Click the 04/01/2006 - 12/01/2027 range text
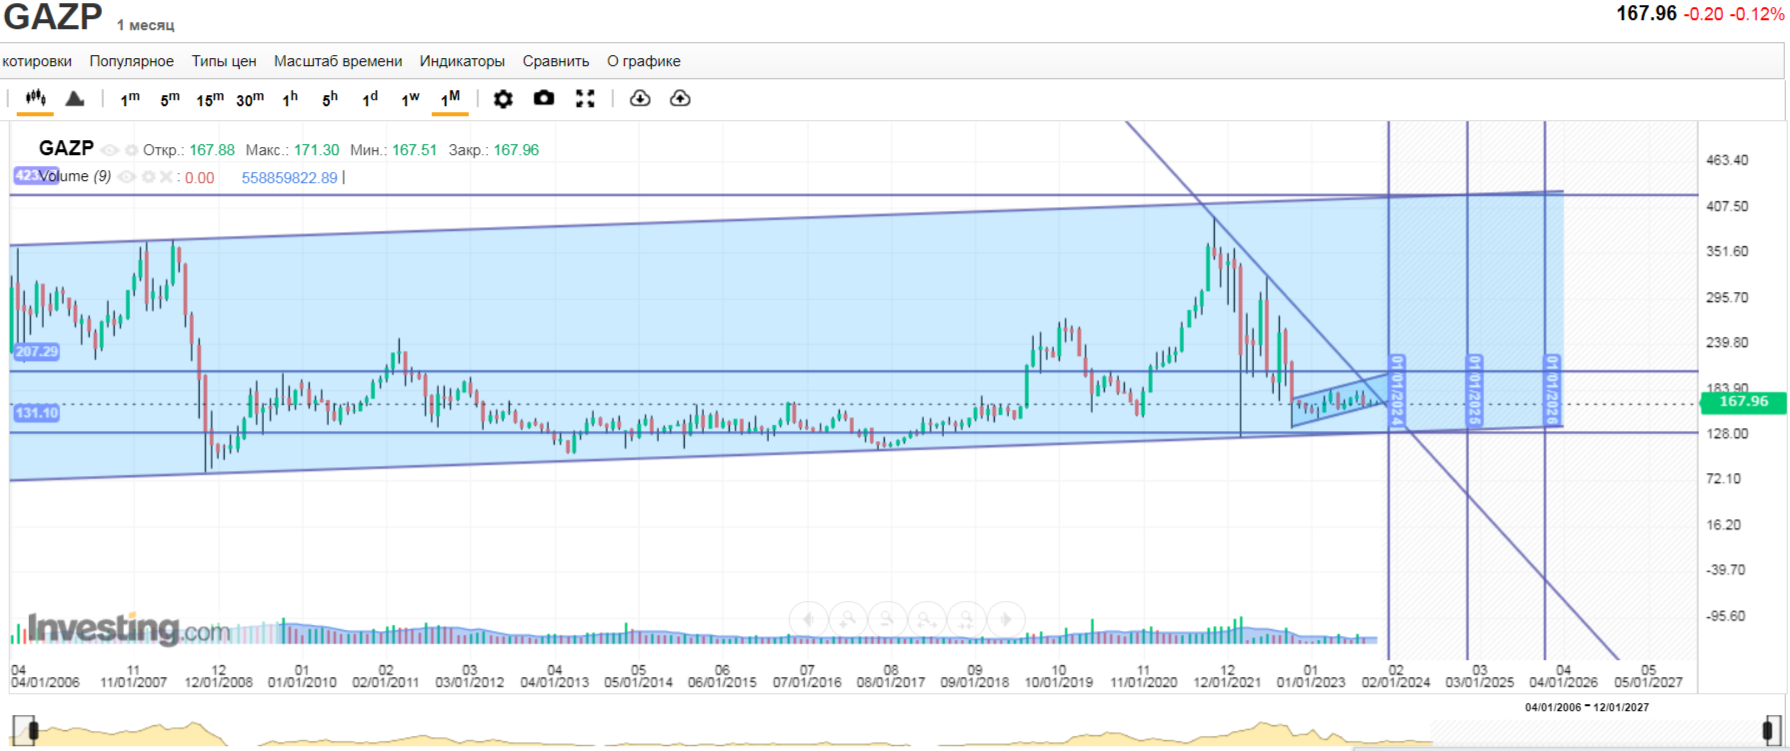 point(1587,707)
